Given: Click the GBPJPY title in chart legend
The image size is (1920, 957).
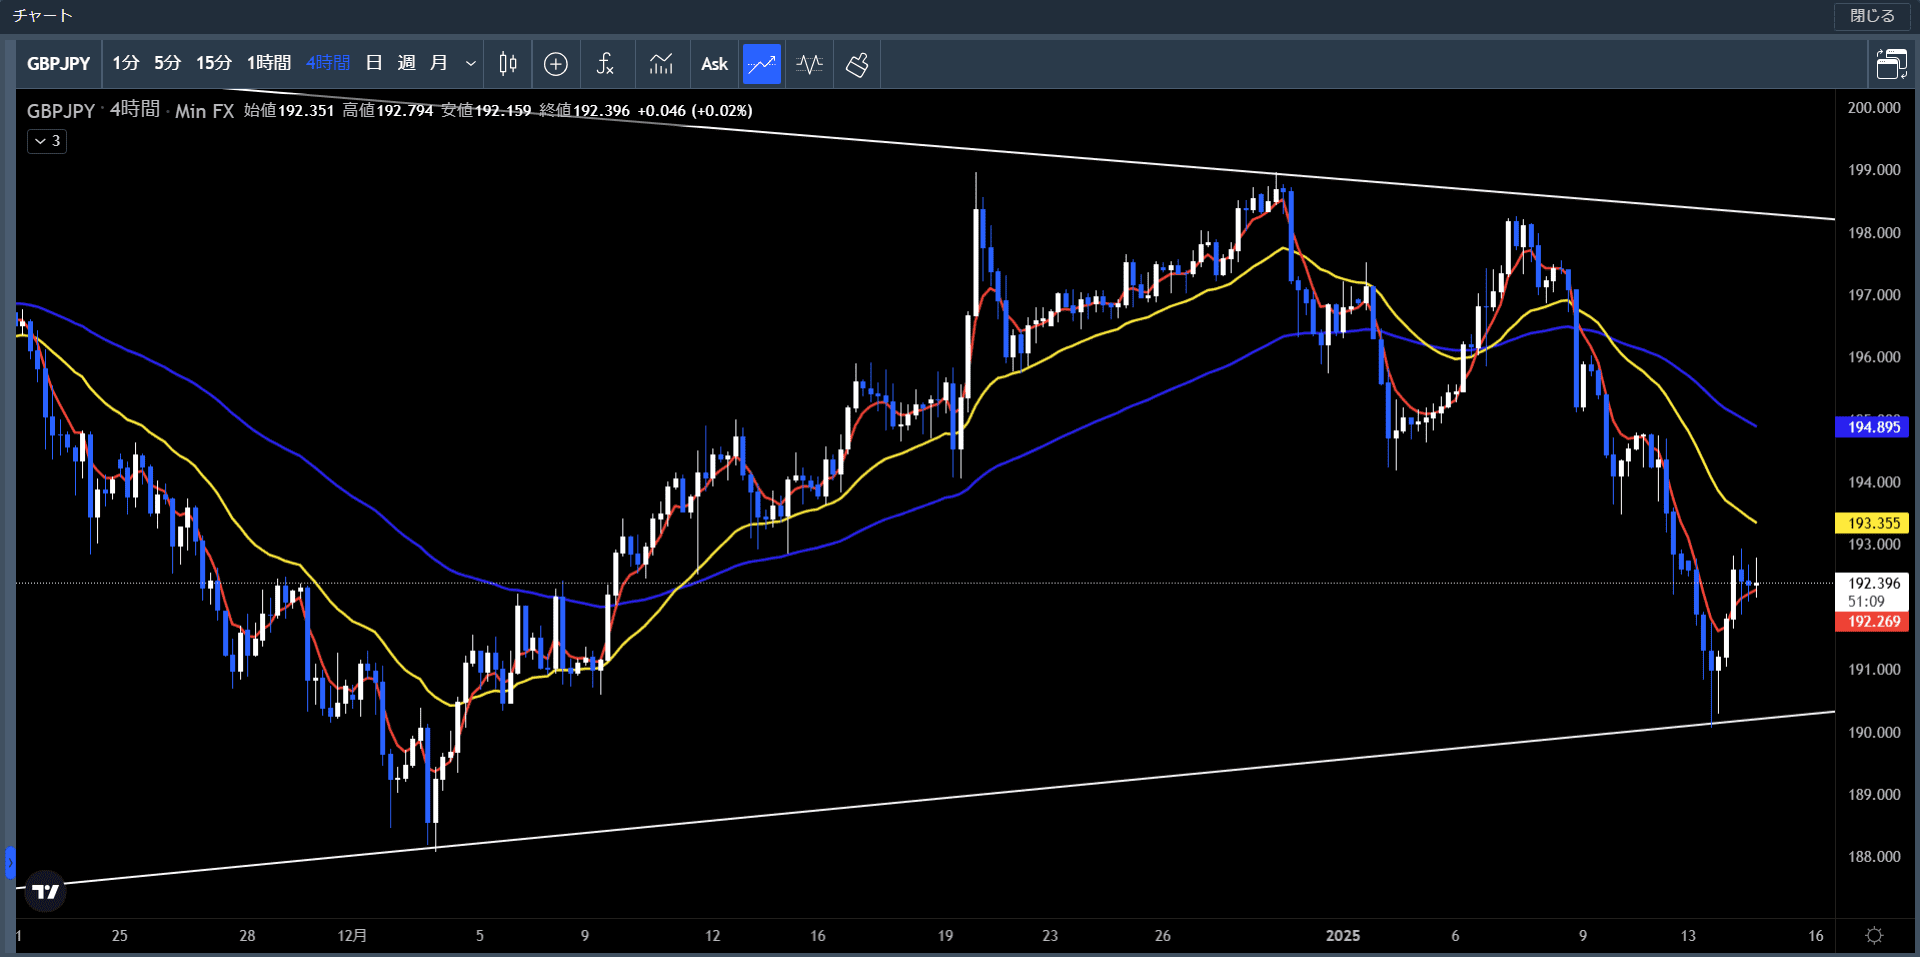Looking at the screenshot, I should click(61, 111).
